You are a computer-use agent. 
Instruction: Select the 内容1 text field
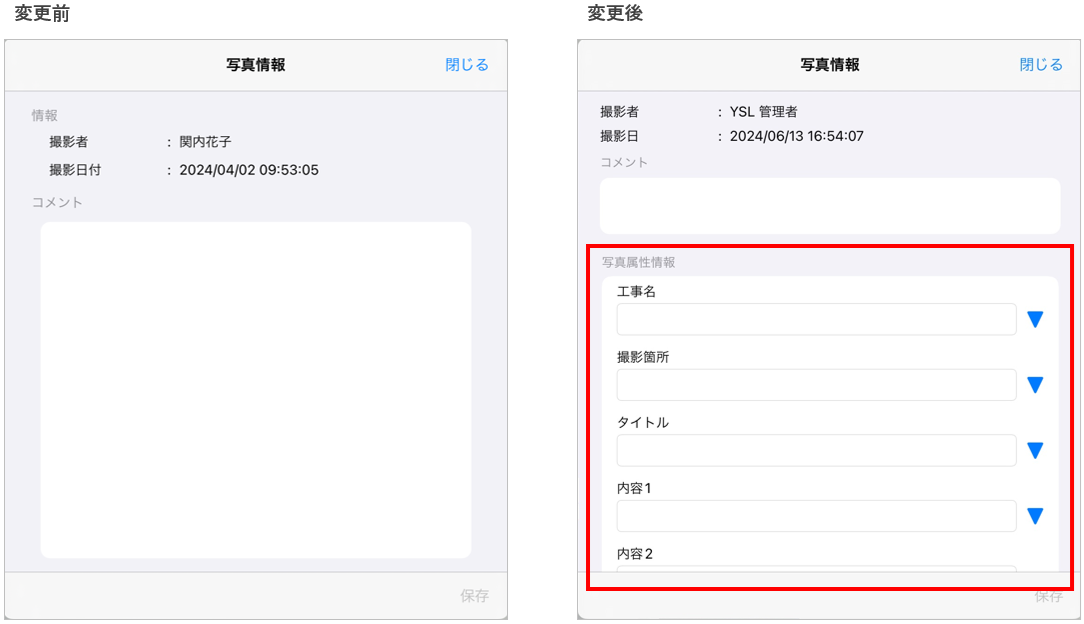(816, 516)
